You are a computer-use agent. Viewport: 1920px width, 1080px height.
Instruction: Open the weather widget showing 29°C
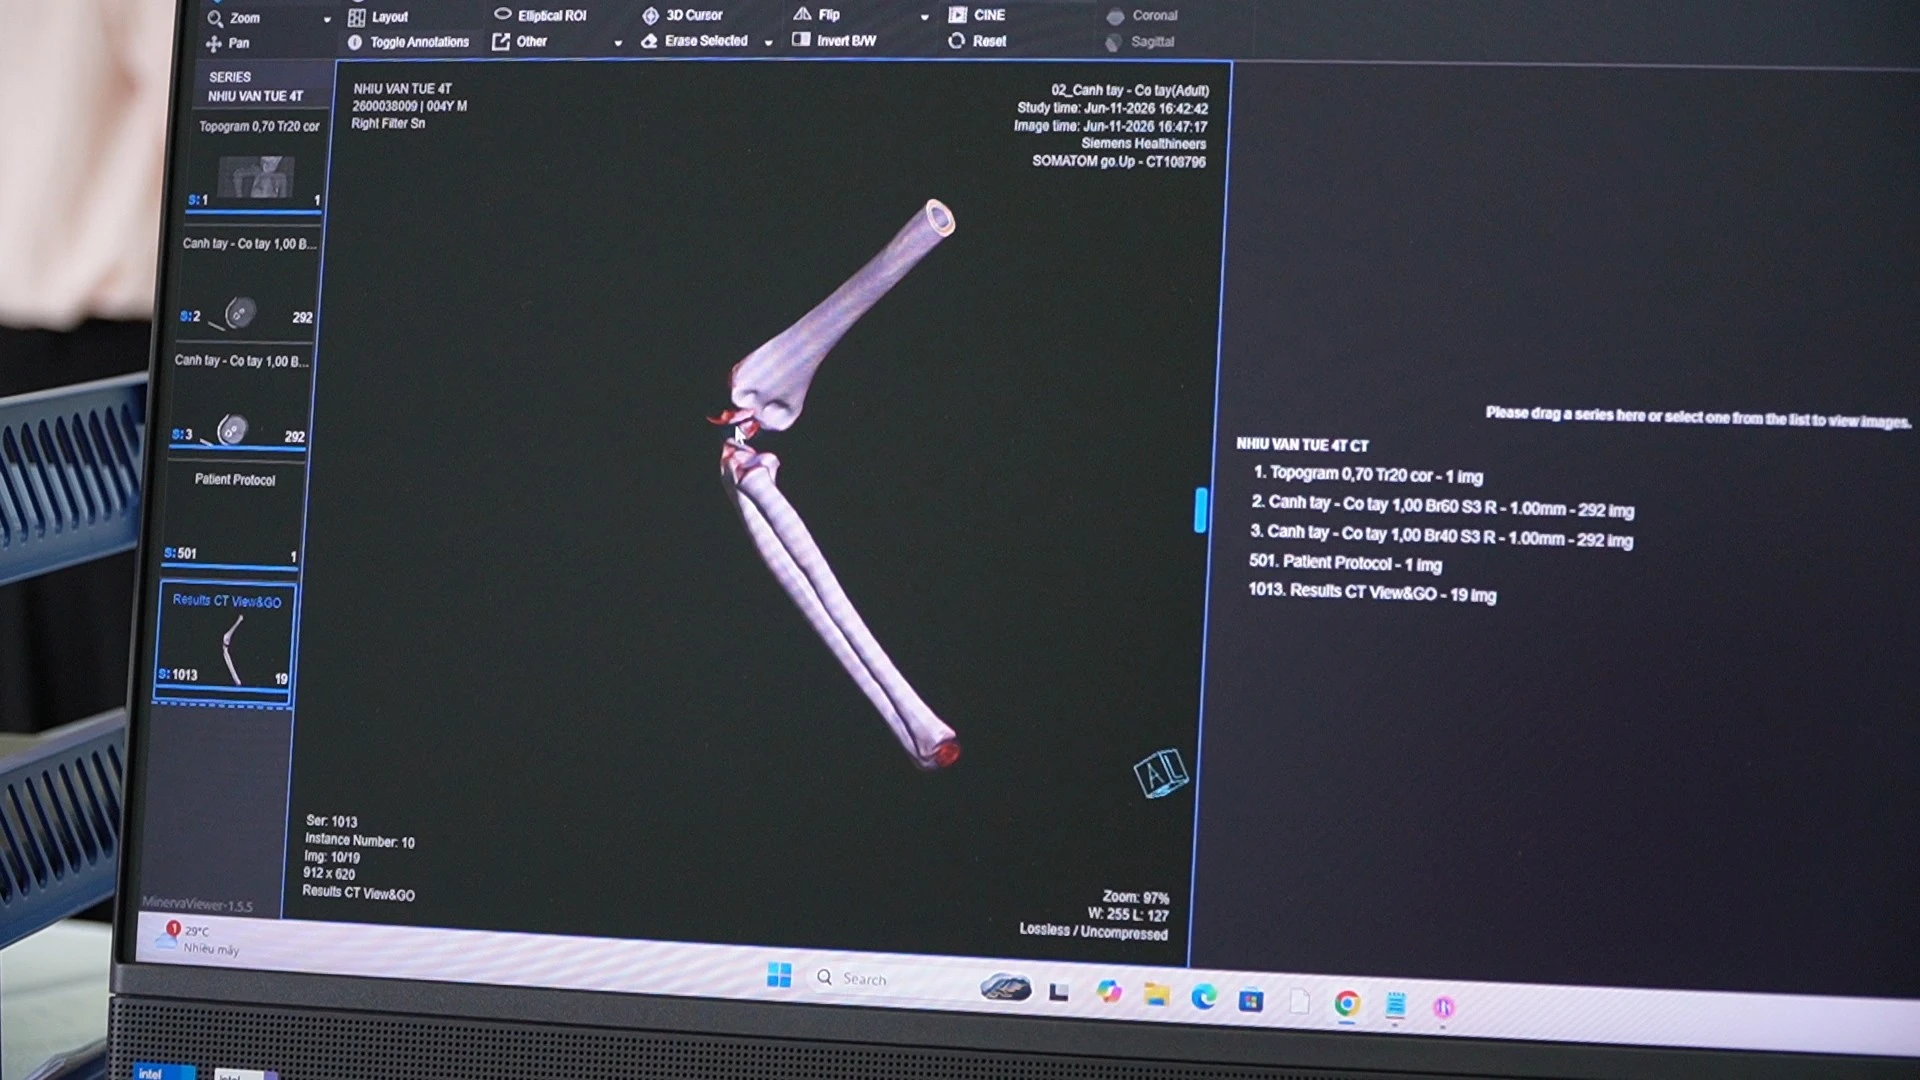pyautogui.click(x=198, y=938)
